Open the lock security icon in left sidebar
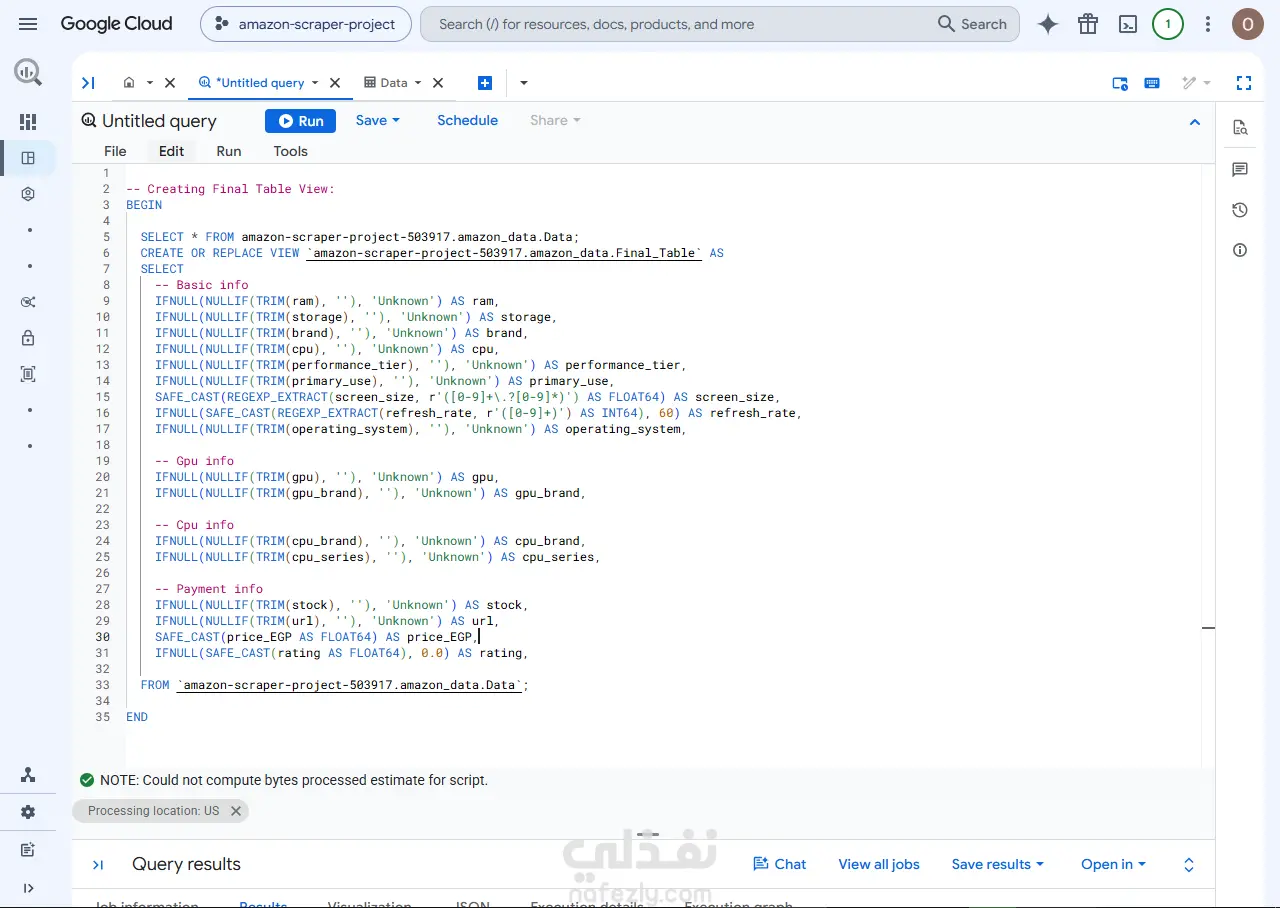1280x908 pixels. coord(28,338)
